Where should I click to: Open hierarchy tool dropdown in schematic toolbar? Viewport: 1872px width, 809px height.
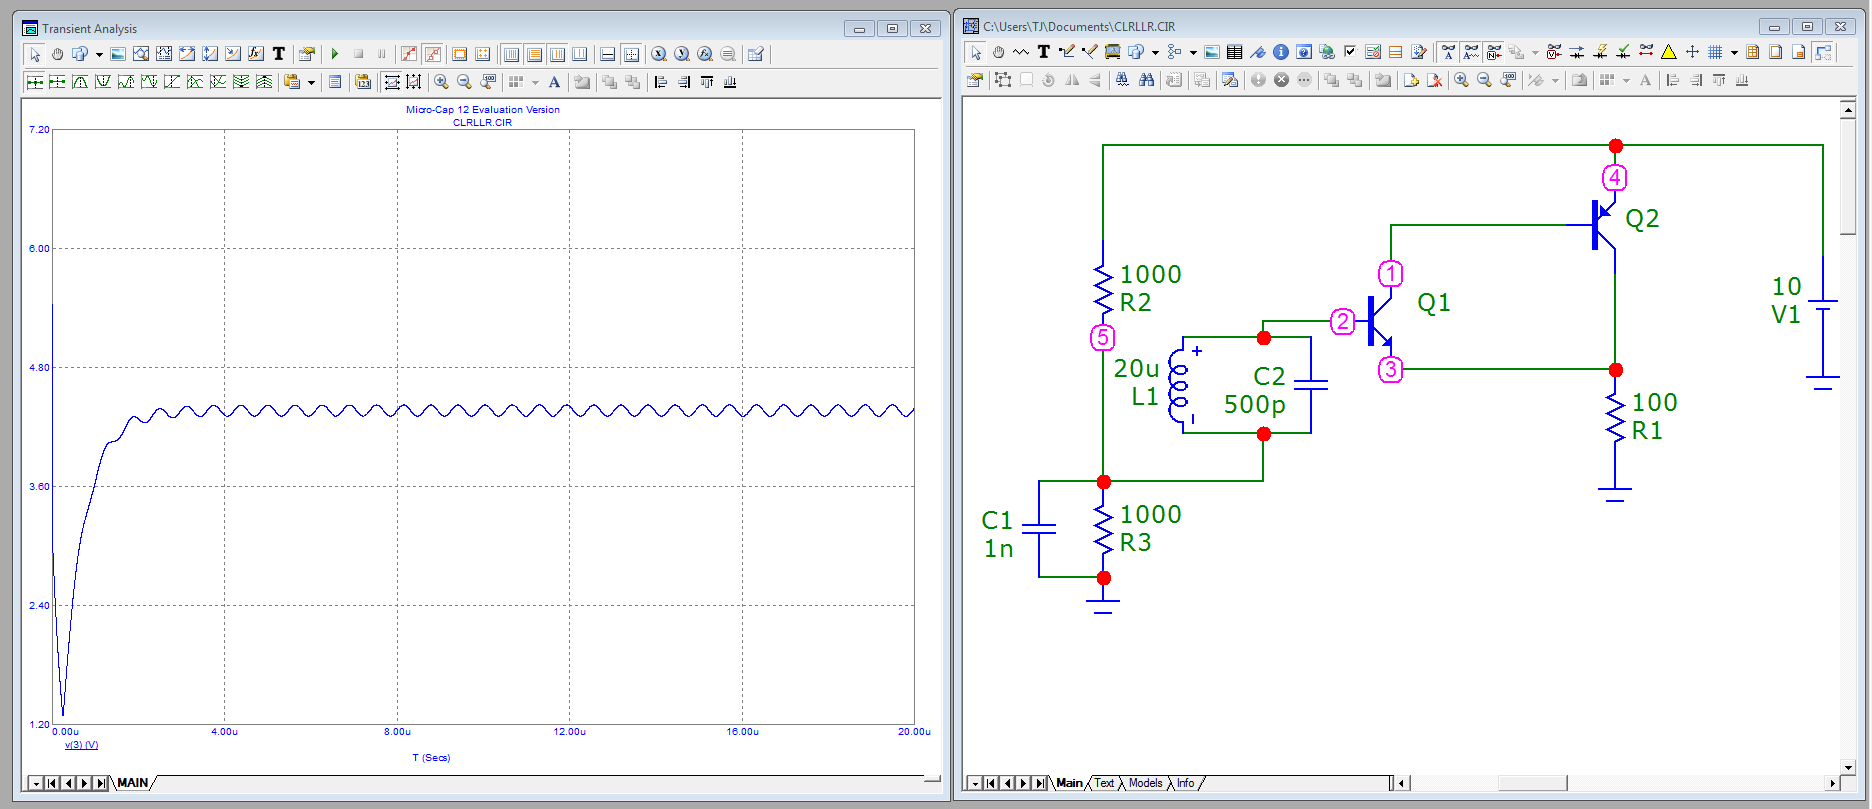1193,52
